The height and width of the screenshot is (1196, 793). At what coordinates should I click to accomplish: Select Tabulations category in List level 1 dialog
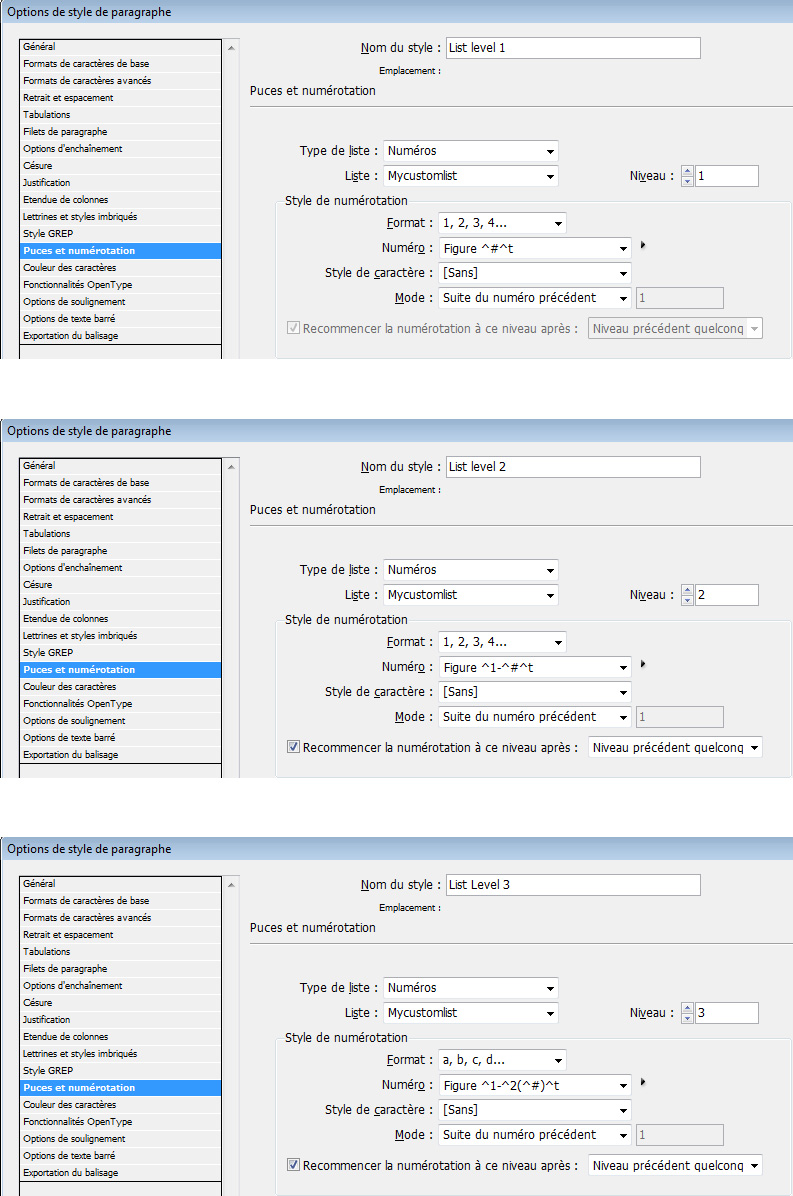120,114
